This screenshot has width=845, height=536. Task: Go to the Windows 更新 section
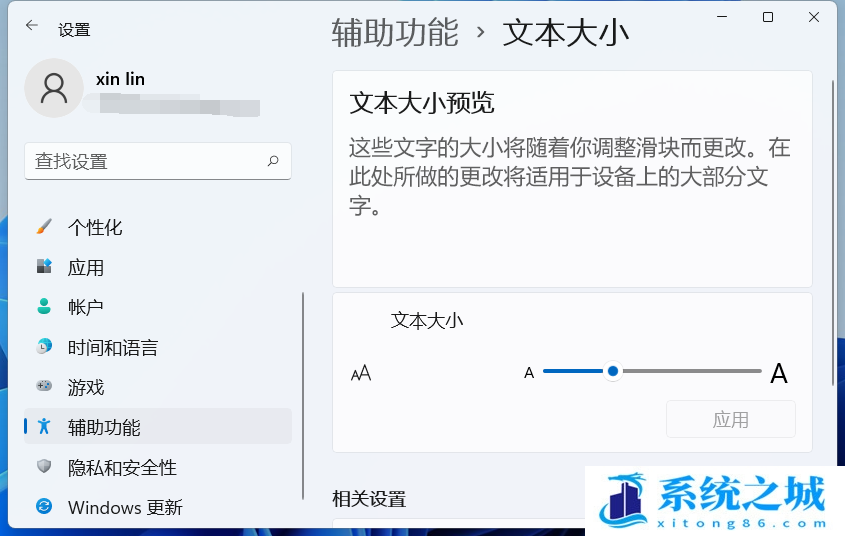125,507
